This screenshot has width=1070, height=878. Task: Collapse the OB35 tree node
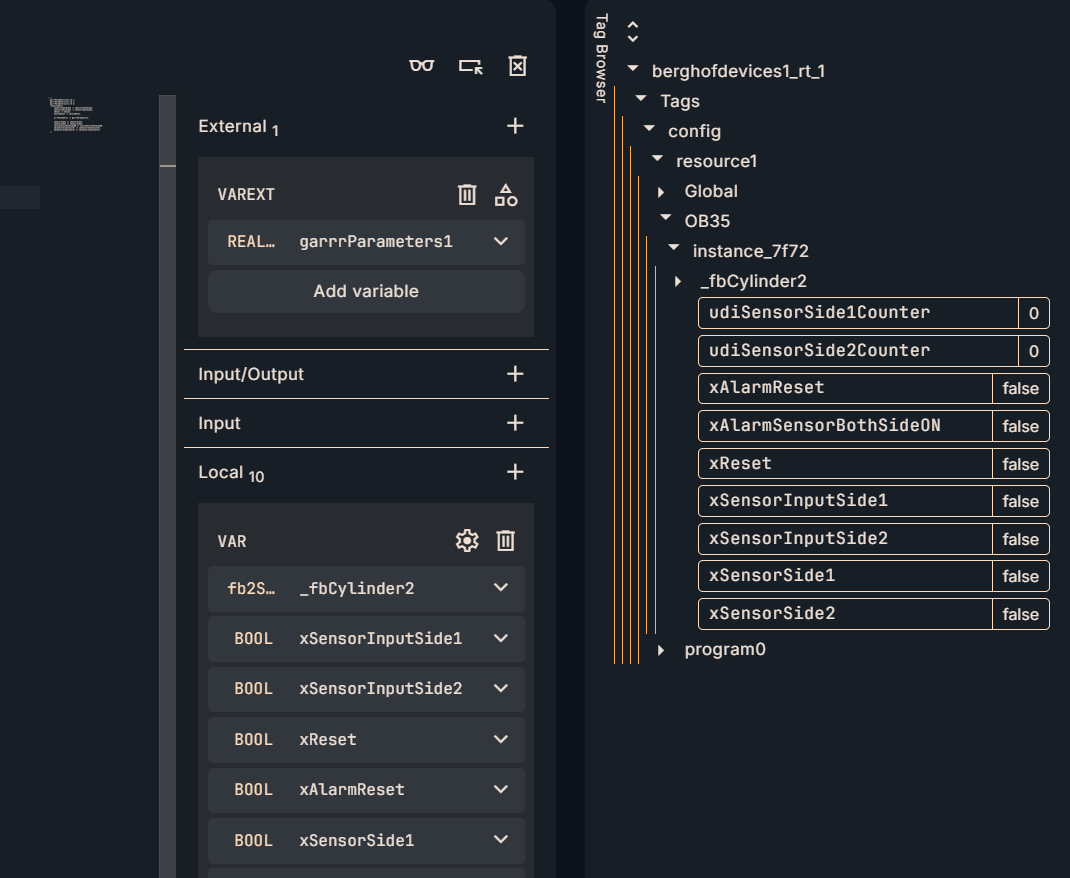pos(666,220)
